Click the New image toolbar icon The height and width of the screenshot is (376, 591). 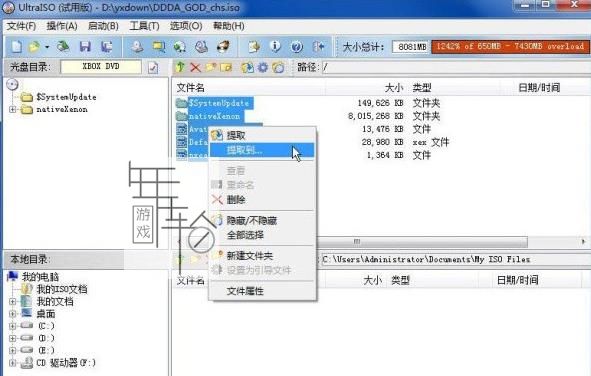click(16, 47)
